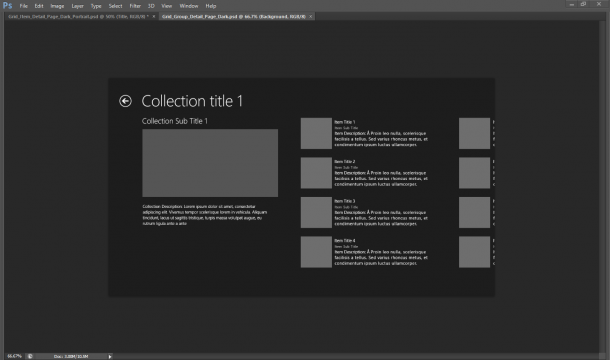Select the Item Title 2 thumbnail
Viewport: 610px width, 360px height.
point(316,173)
